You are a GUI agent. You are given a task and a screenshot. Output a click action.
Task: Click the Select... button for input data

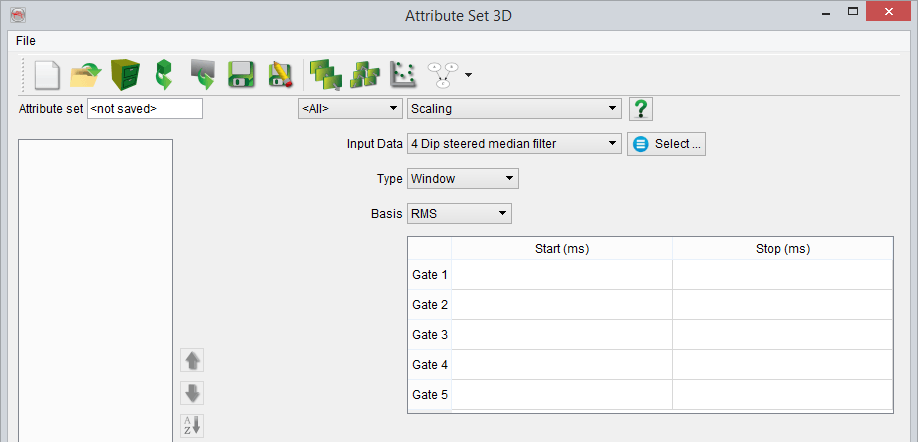[667, 144]
